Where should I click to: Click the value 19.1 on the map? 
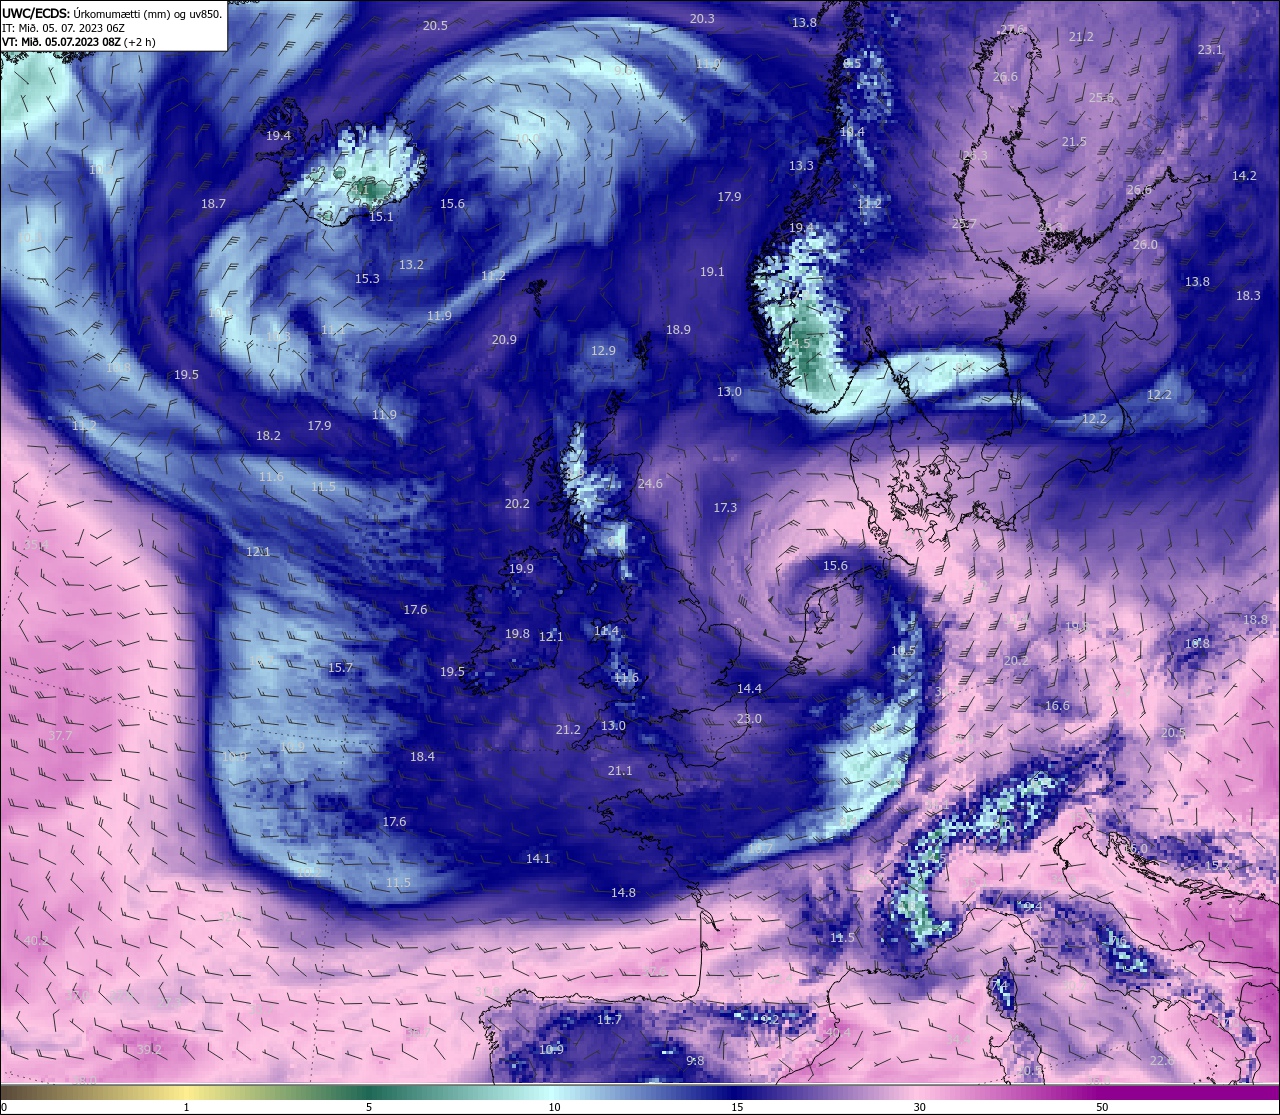tap(712, 272)
